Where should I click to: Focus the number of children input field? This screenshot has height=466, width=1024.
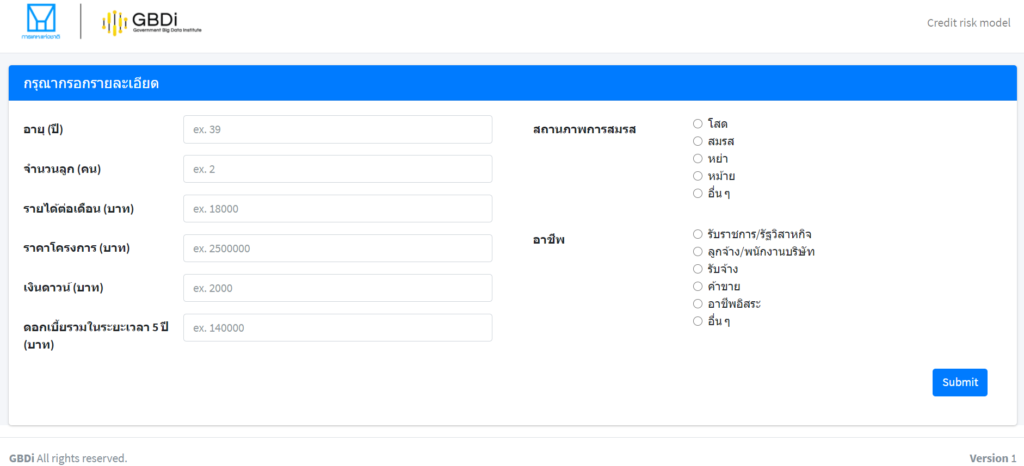tap(337, 169)
